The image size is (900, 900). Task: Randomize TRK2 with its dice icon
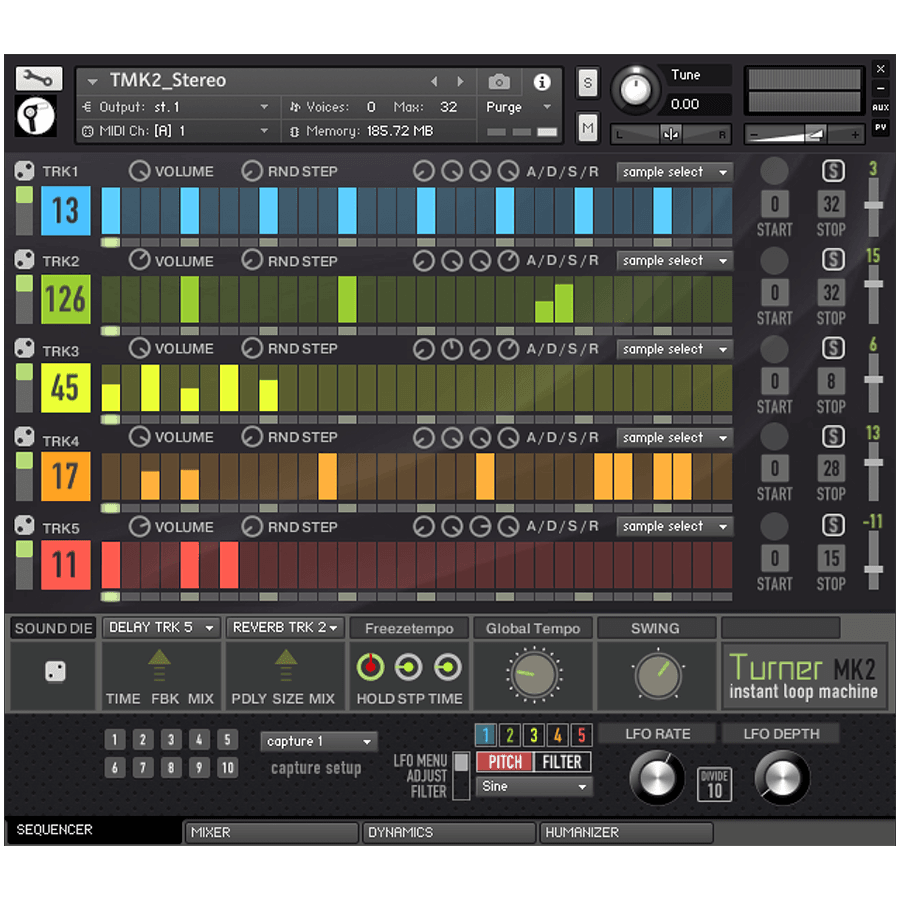[25, 260]
